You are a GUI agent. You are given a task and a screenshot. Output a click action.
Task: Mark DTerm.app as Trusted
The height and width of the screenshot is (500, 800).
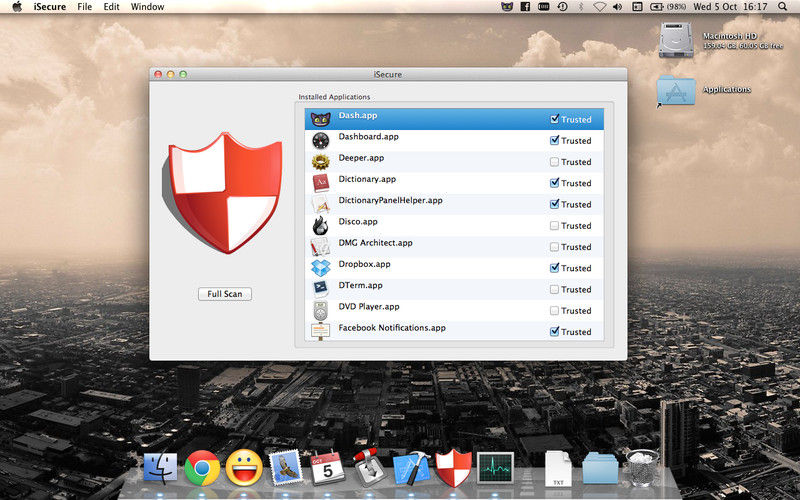[555, 289]
